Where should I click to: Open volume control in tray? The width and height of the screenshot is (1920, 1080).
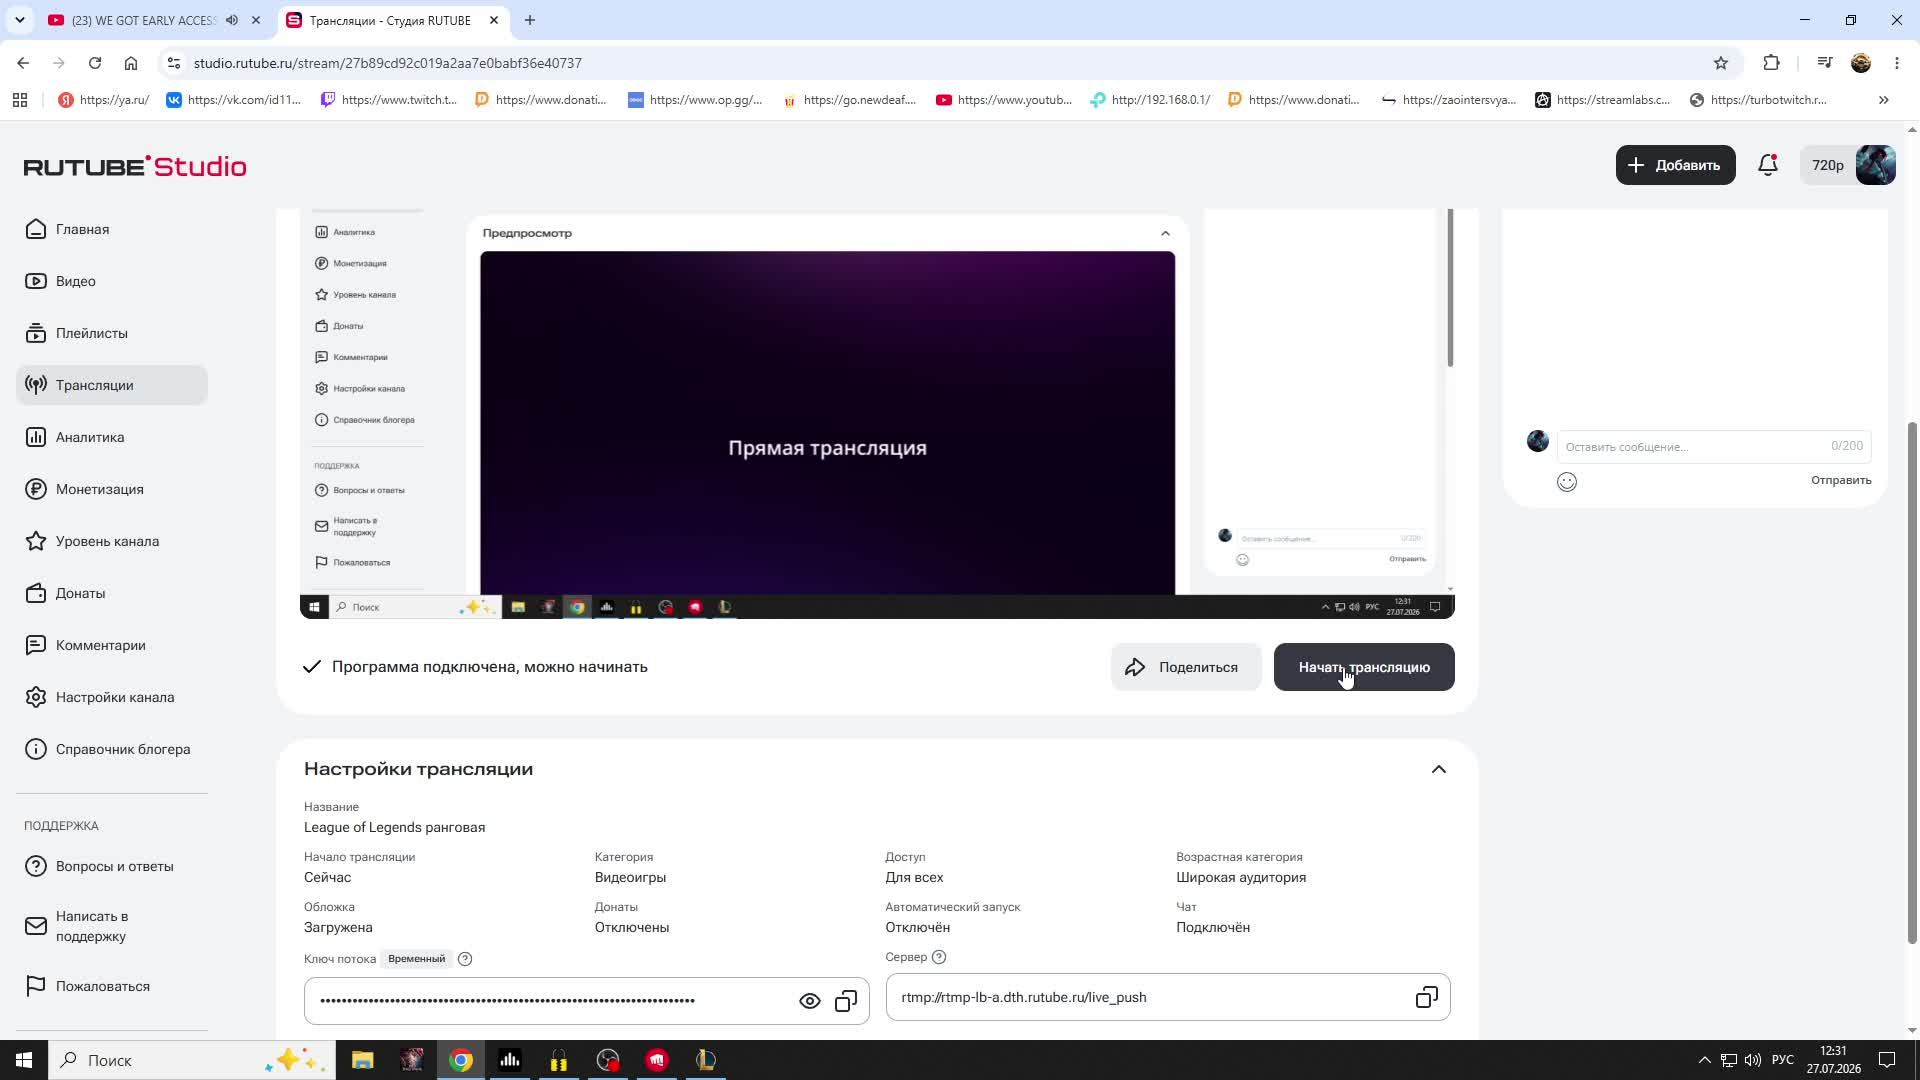point(1752,1060)
